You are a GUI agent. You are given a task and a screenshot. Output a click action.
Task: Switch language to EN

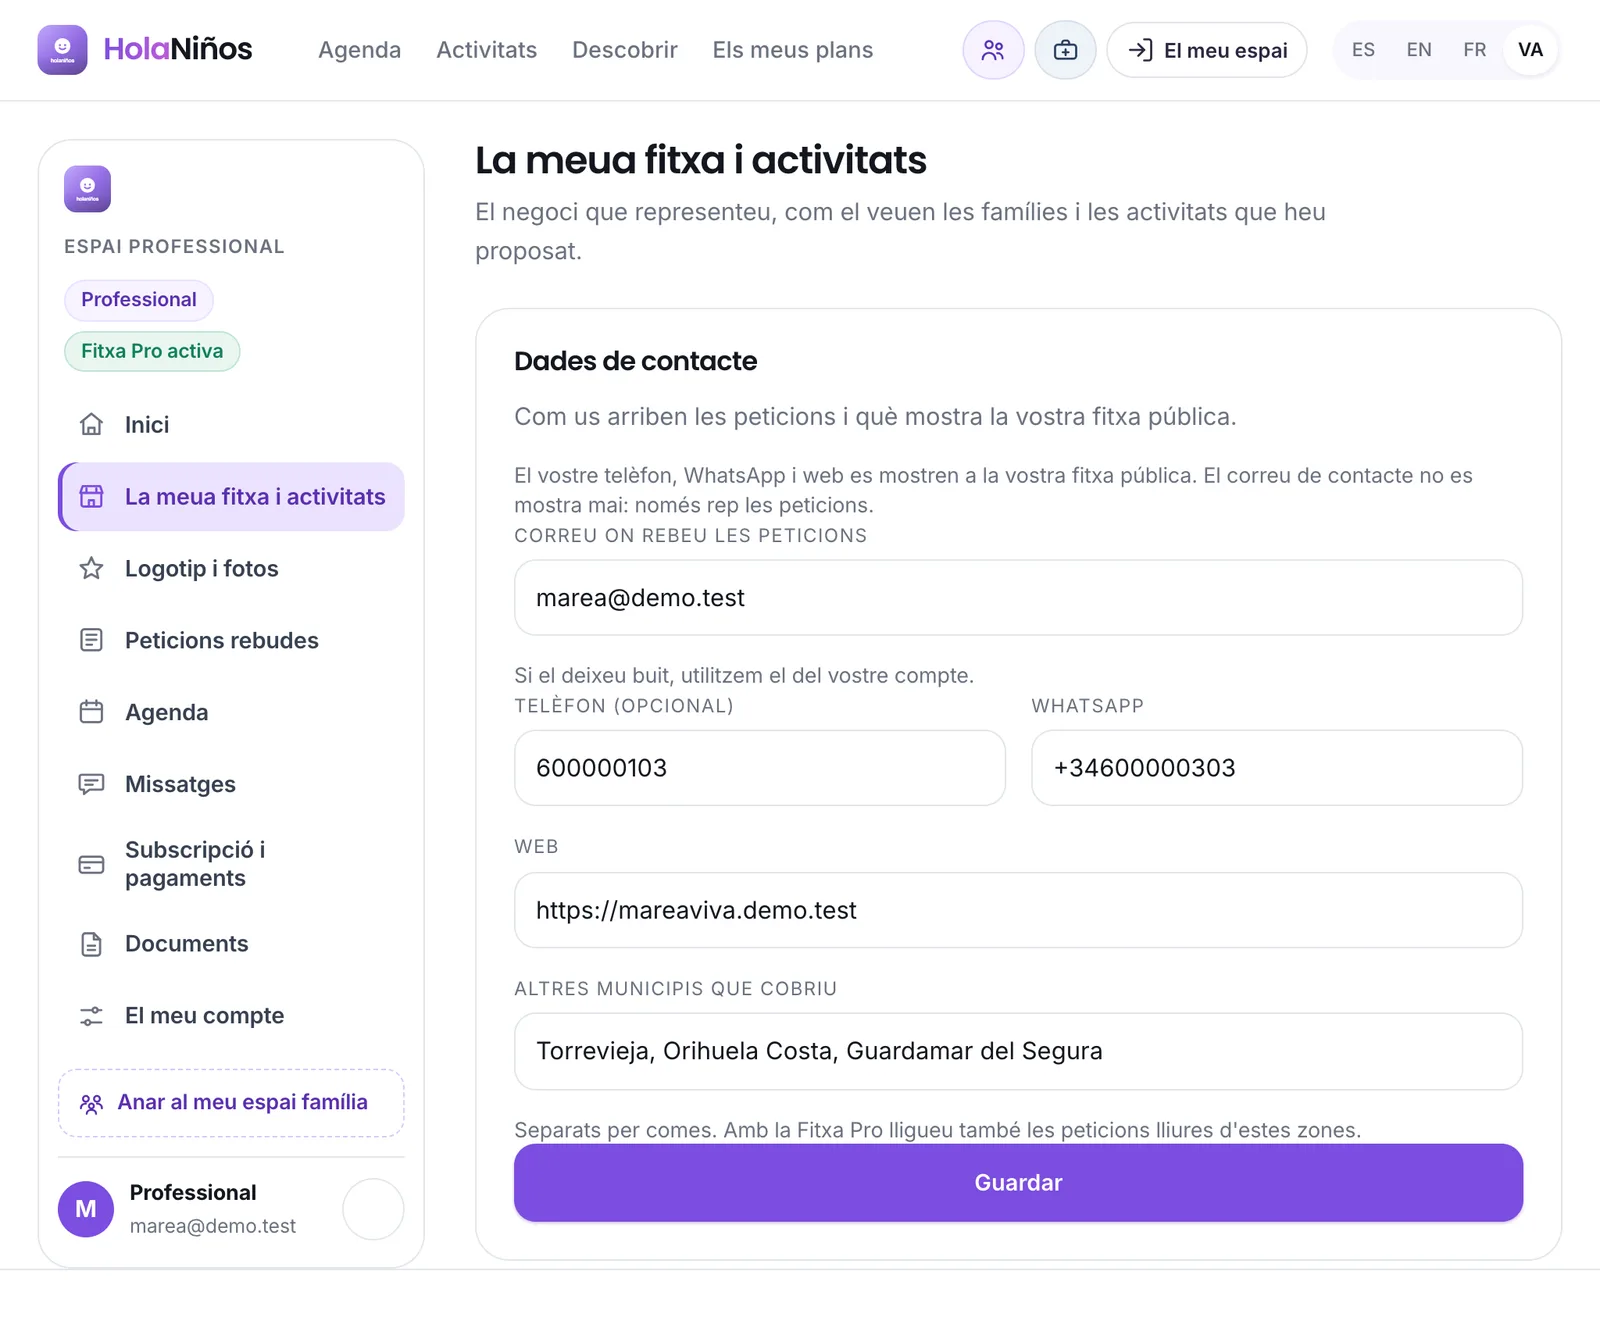[1419, 50]
